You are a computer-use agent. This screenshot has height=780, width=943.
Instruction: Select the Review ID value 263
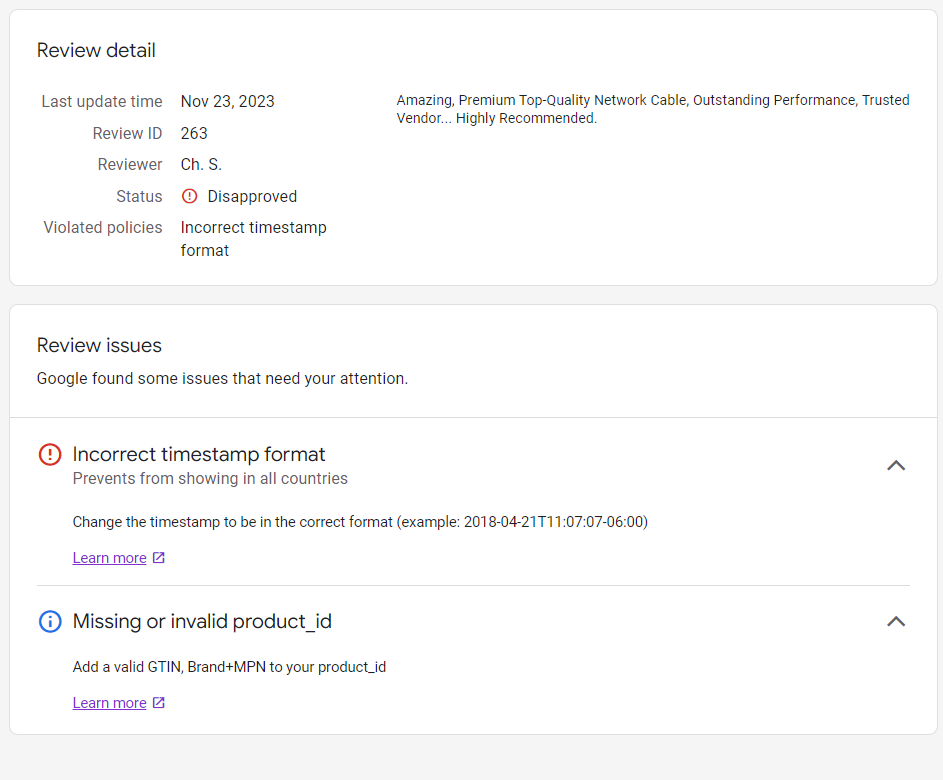point(194,133)
